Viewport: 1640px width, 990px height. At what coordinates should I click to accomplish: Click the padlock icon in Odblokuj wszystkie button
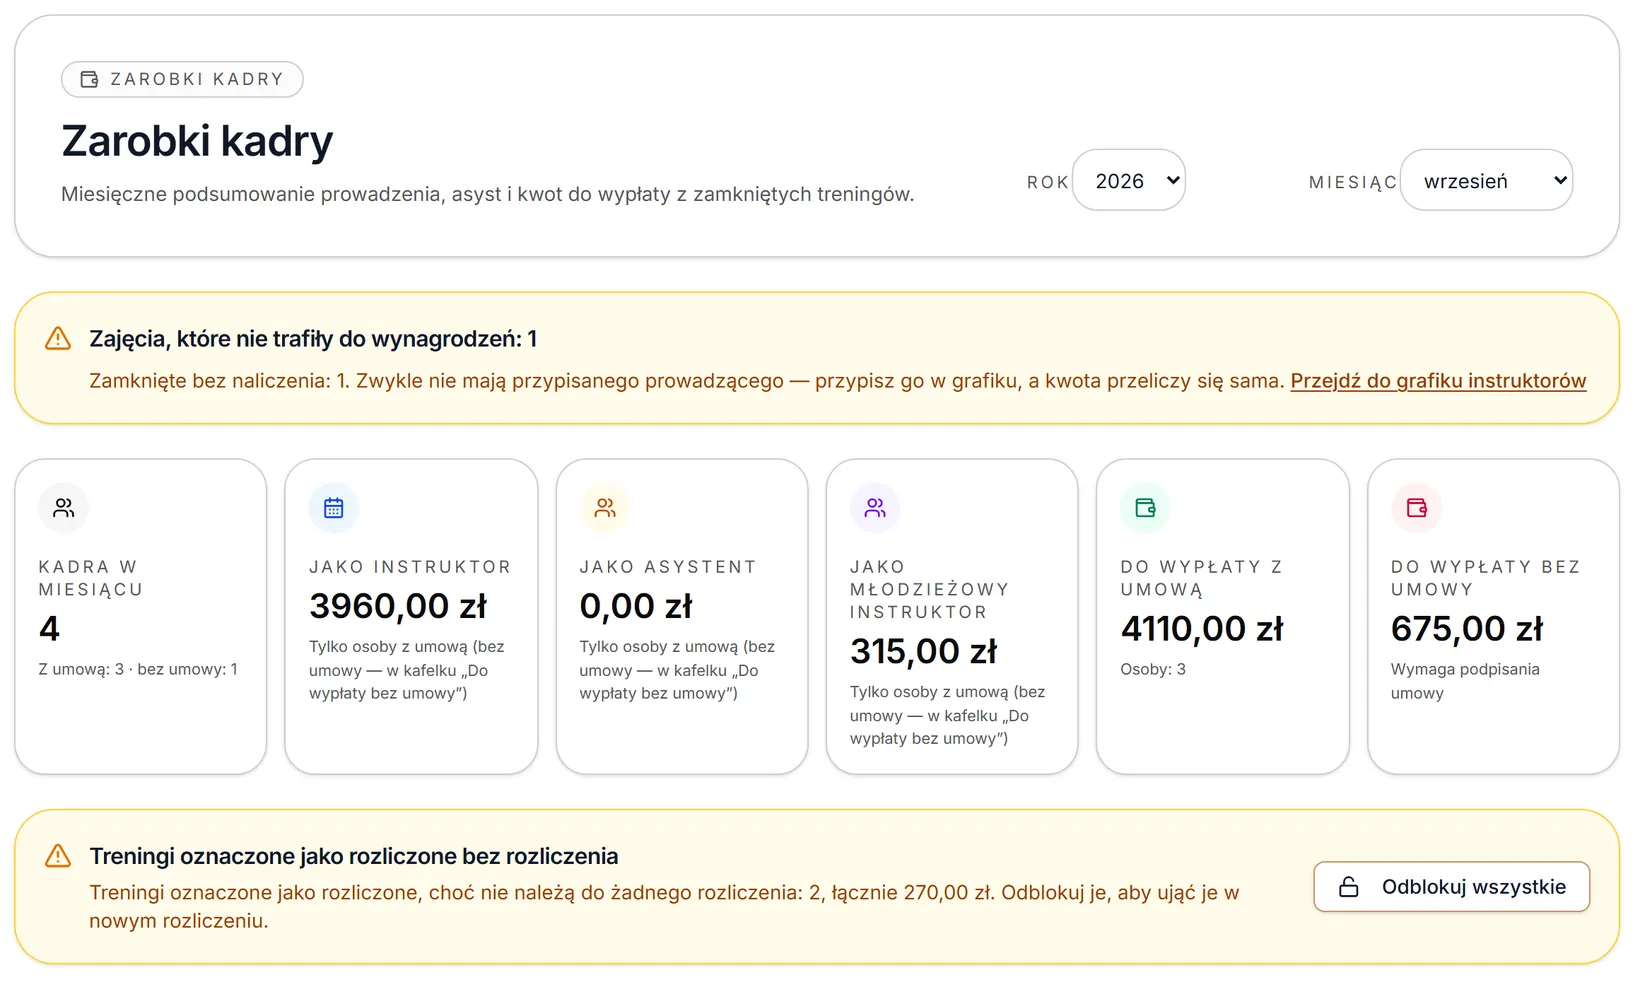[1349, 887]
